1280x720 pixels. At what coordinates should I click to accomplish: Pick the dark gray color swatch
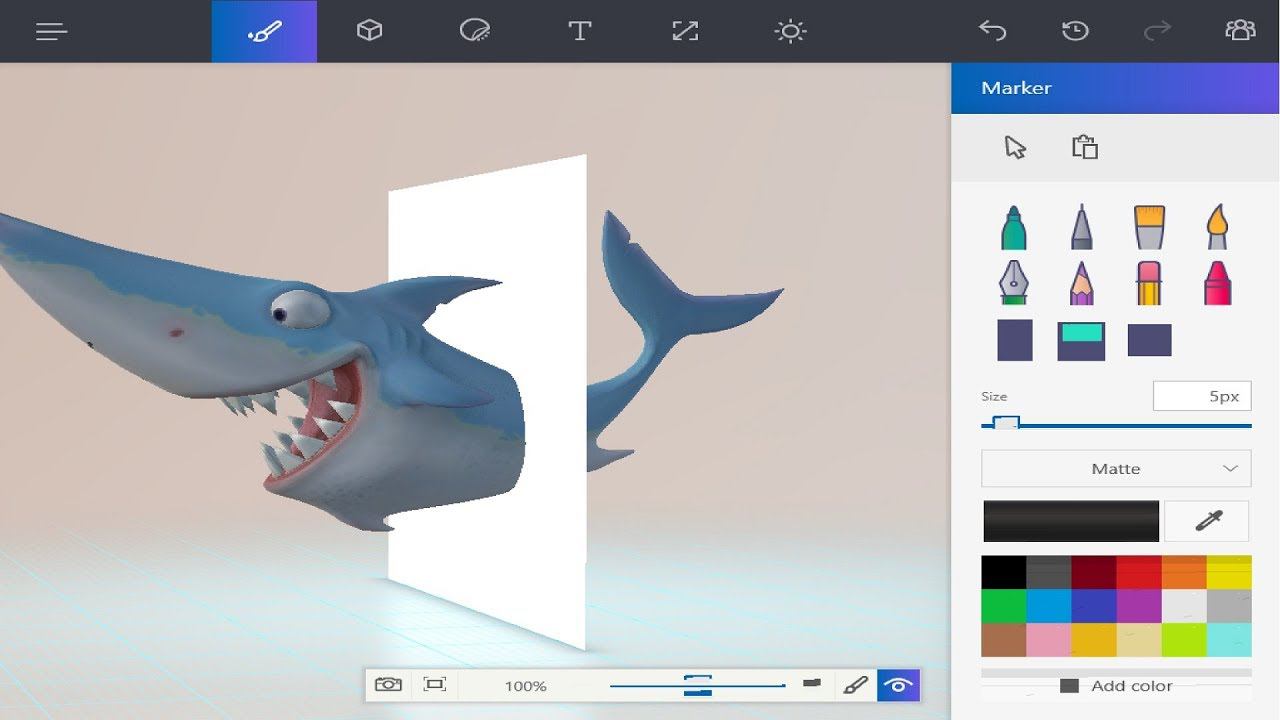1049,573
